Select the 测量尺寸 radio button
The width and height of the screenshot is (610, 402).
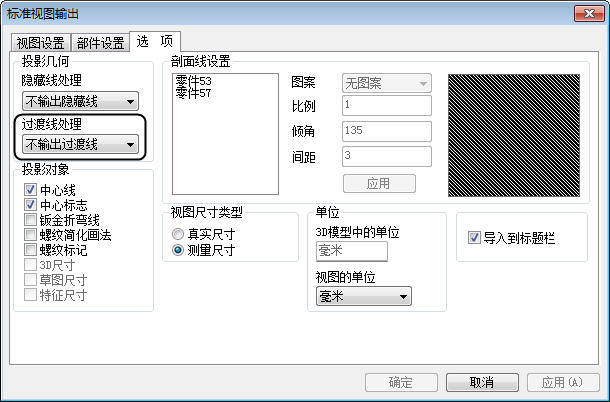click(x=178, y=250)
